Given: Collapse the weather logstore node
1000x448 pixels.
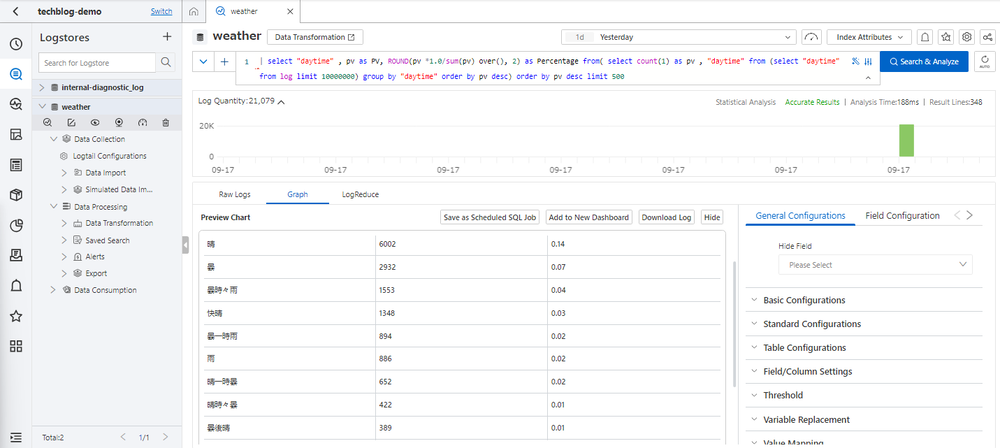Looking at the screenshot, I should tap(42, 107).
